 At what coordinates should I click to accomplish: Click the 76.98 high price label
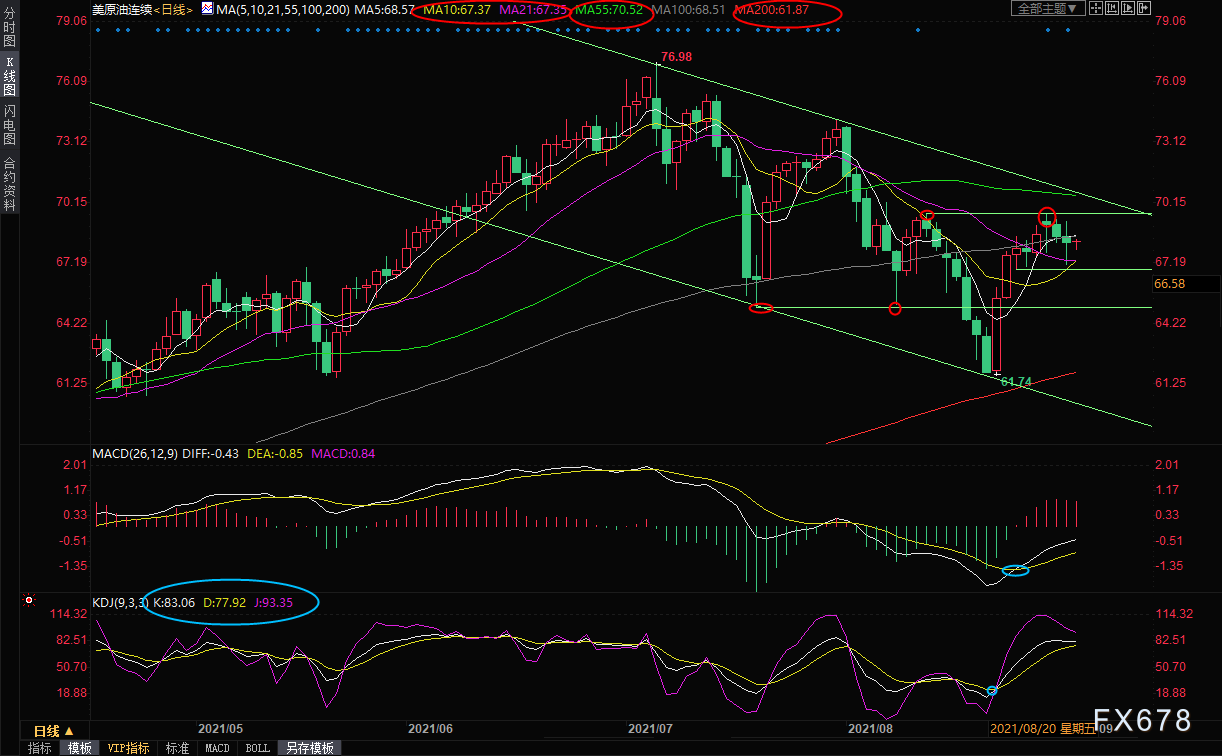pos(676,57)
